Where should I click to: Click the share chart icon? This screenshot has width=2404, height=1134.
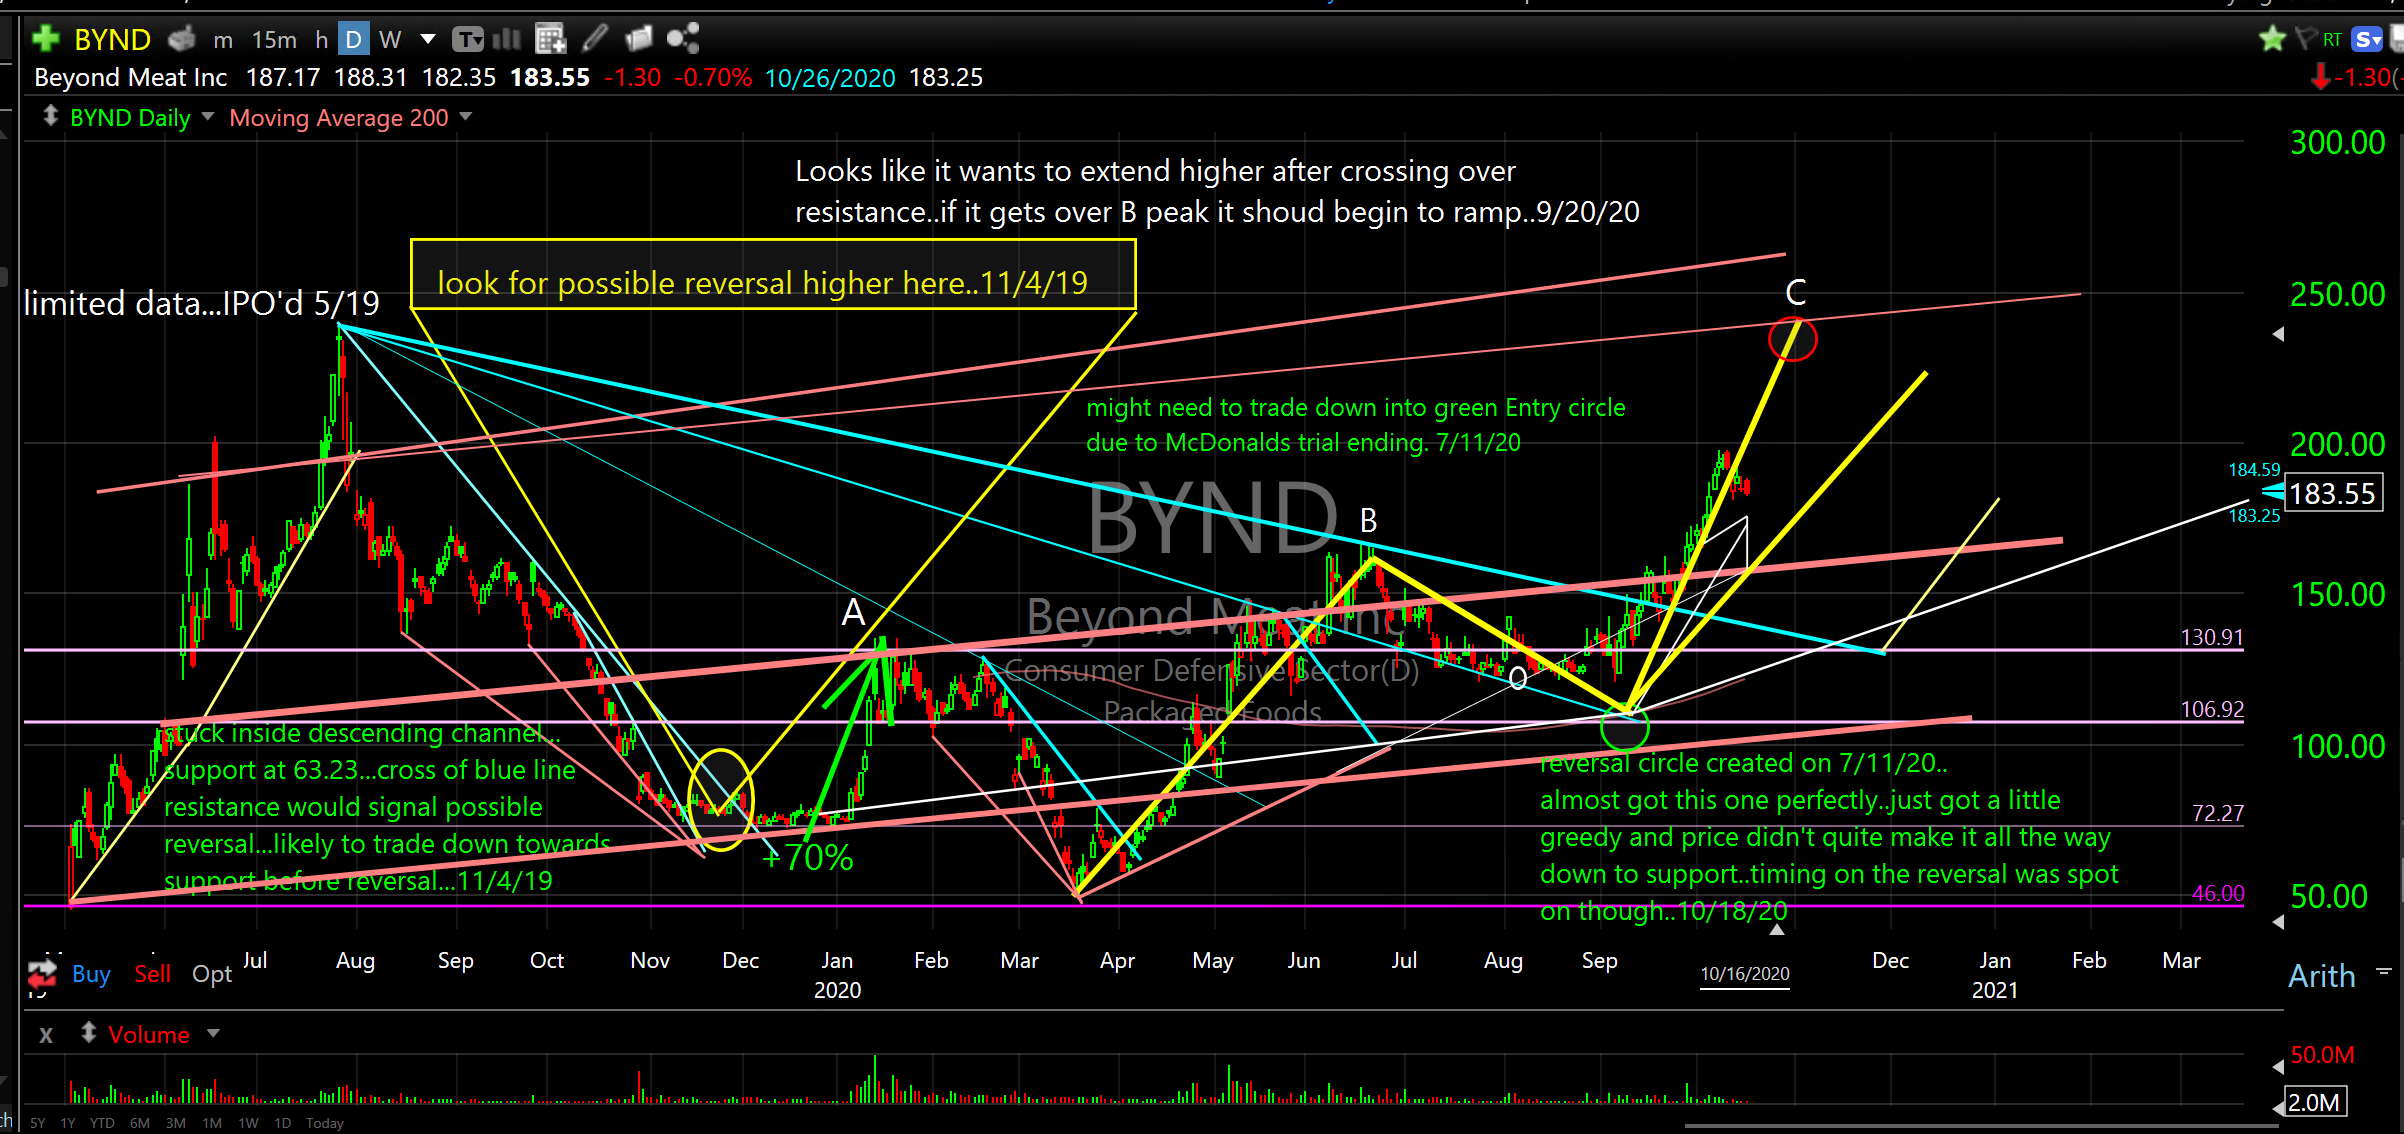click(683, 39)
